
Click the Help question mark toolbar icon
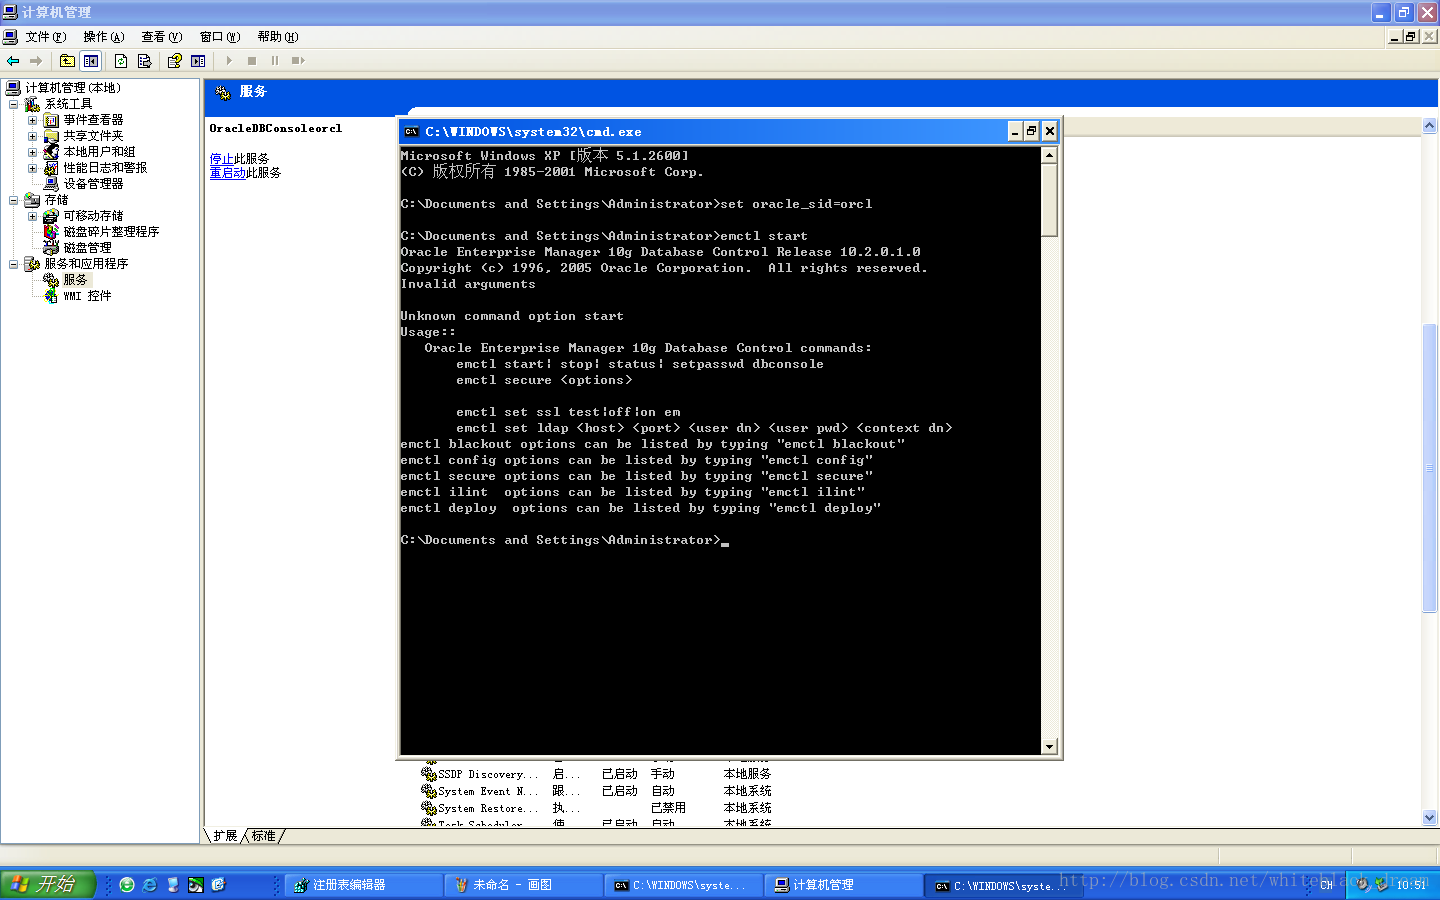pyautogui.click(x=174, y=61)
